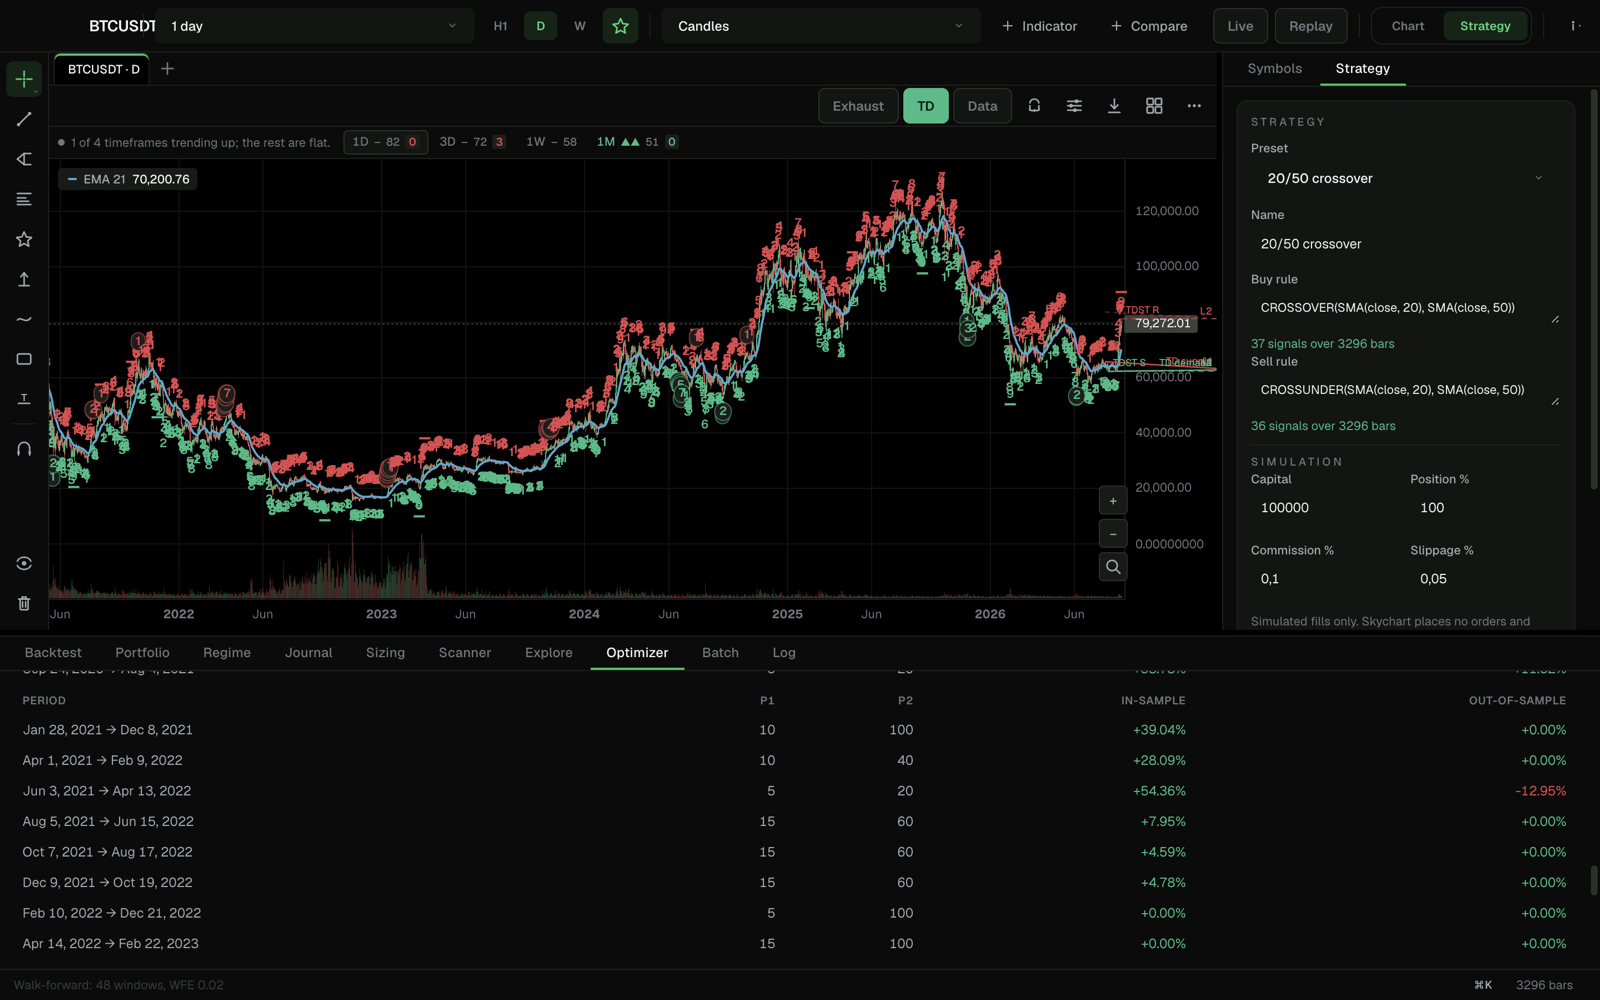
Task: Open alerts with the bell icon
Action: tap(1034, 105)
